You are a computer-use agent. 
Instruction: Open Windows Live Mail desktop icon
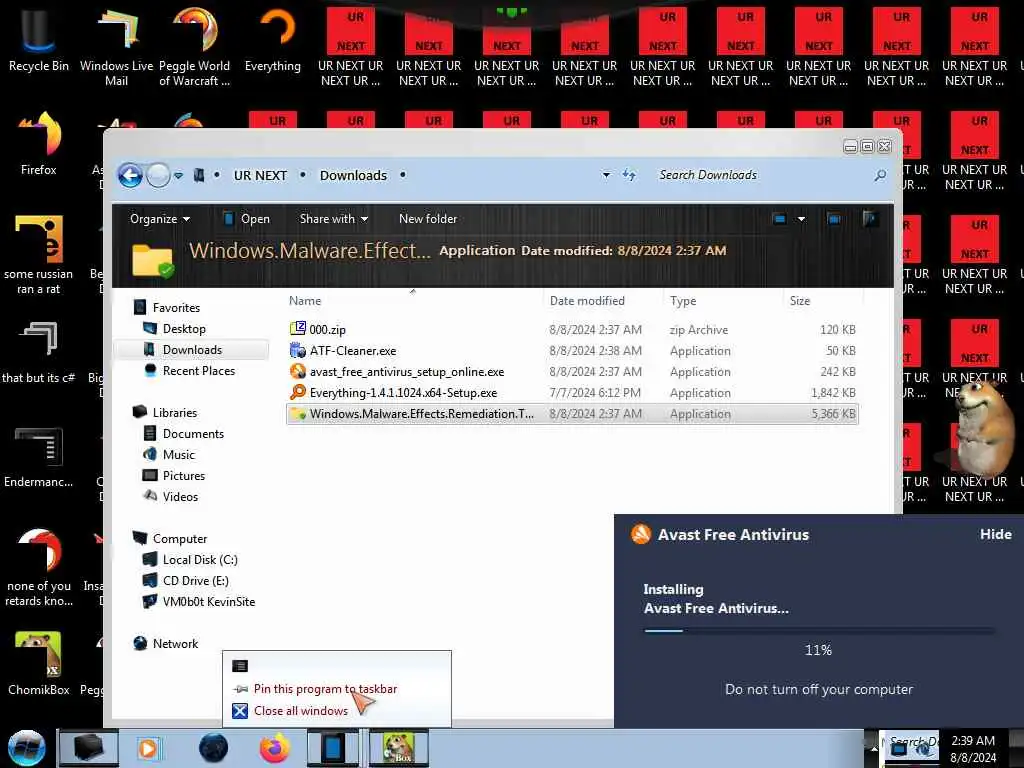116,46
